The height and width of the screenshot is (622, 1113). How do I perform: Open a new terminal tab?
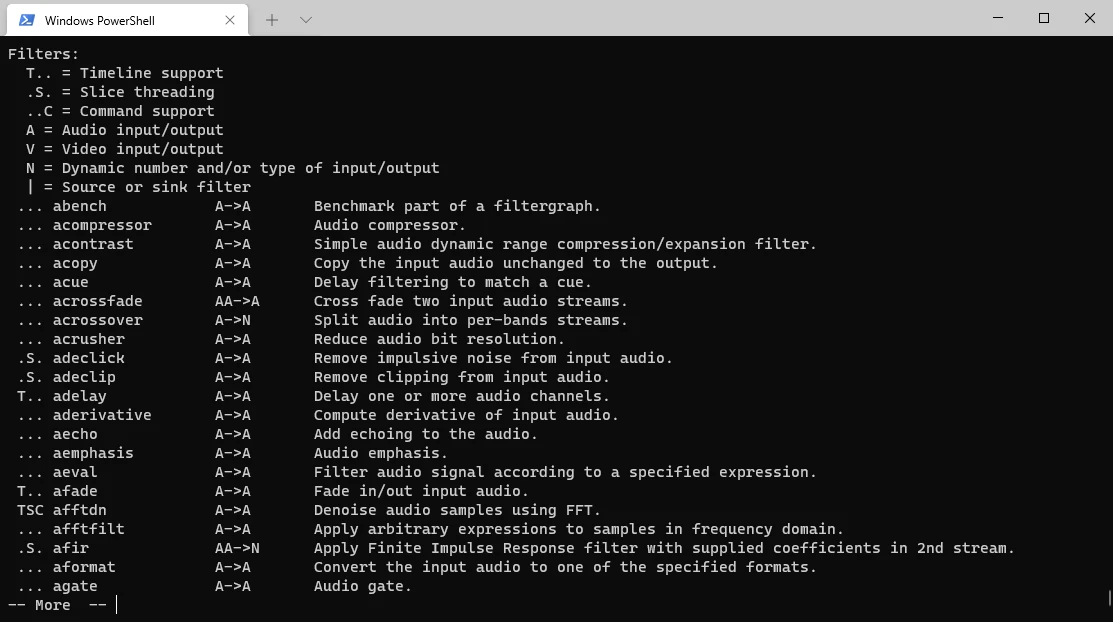(272, 20)
